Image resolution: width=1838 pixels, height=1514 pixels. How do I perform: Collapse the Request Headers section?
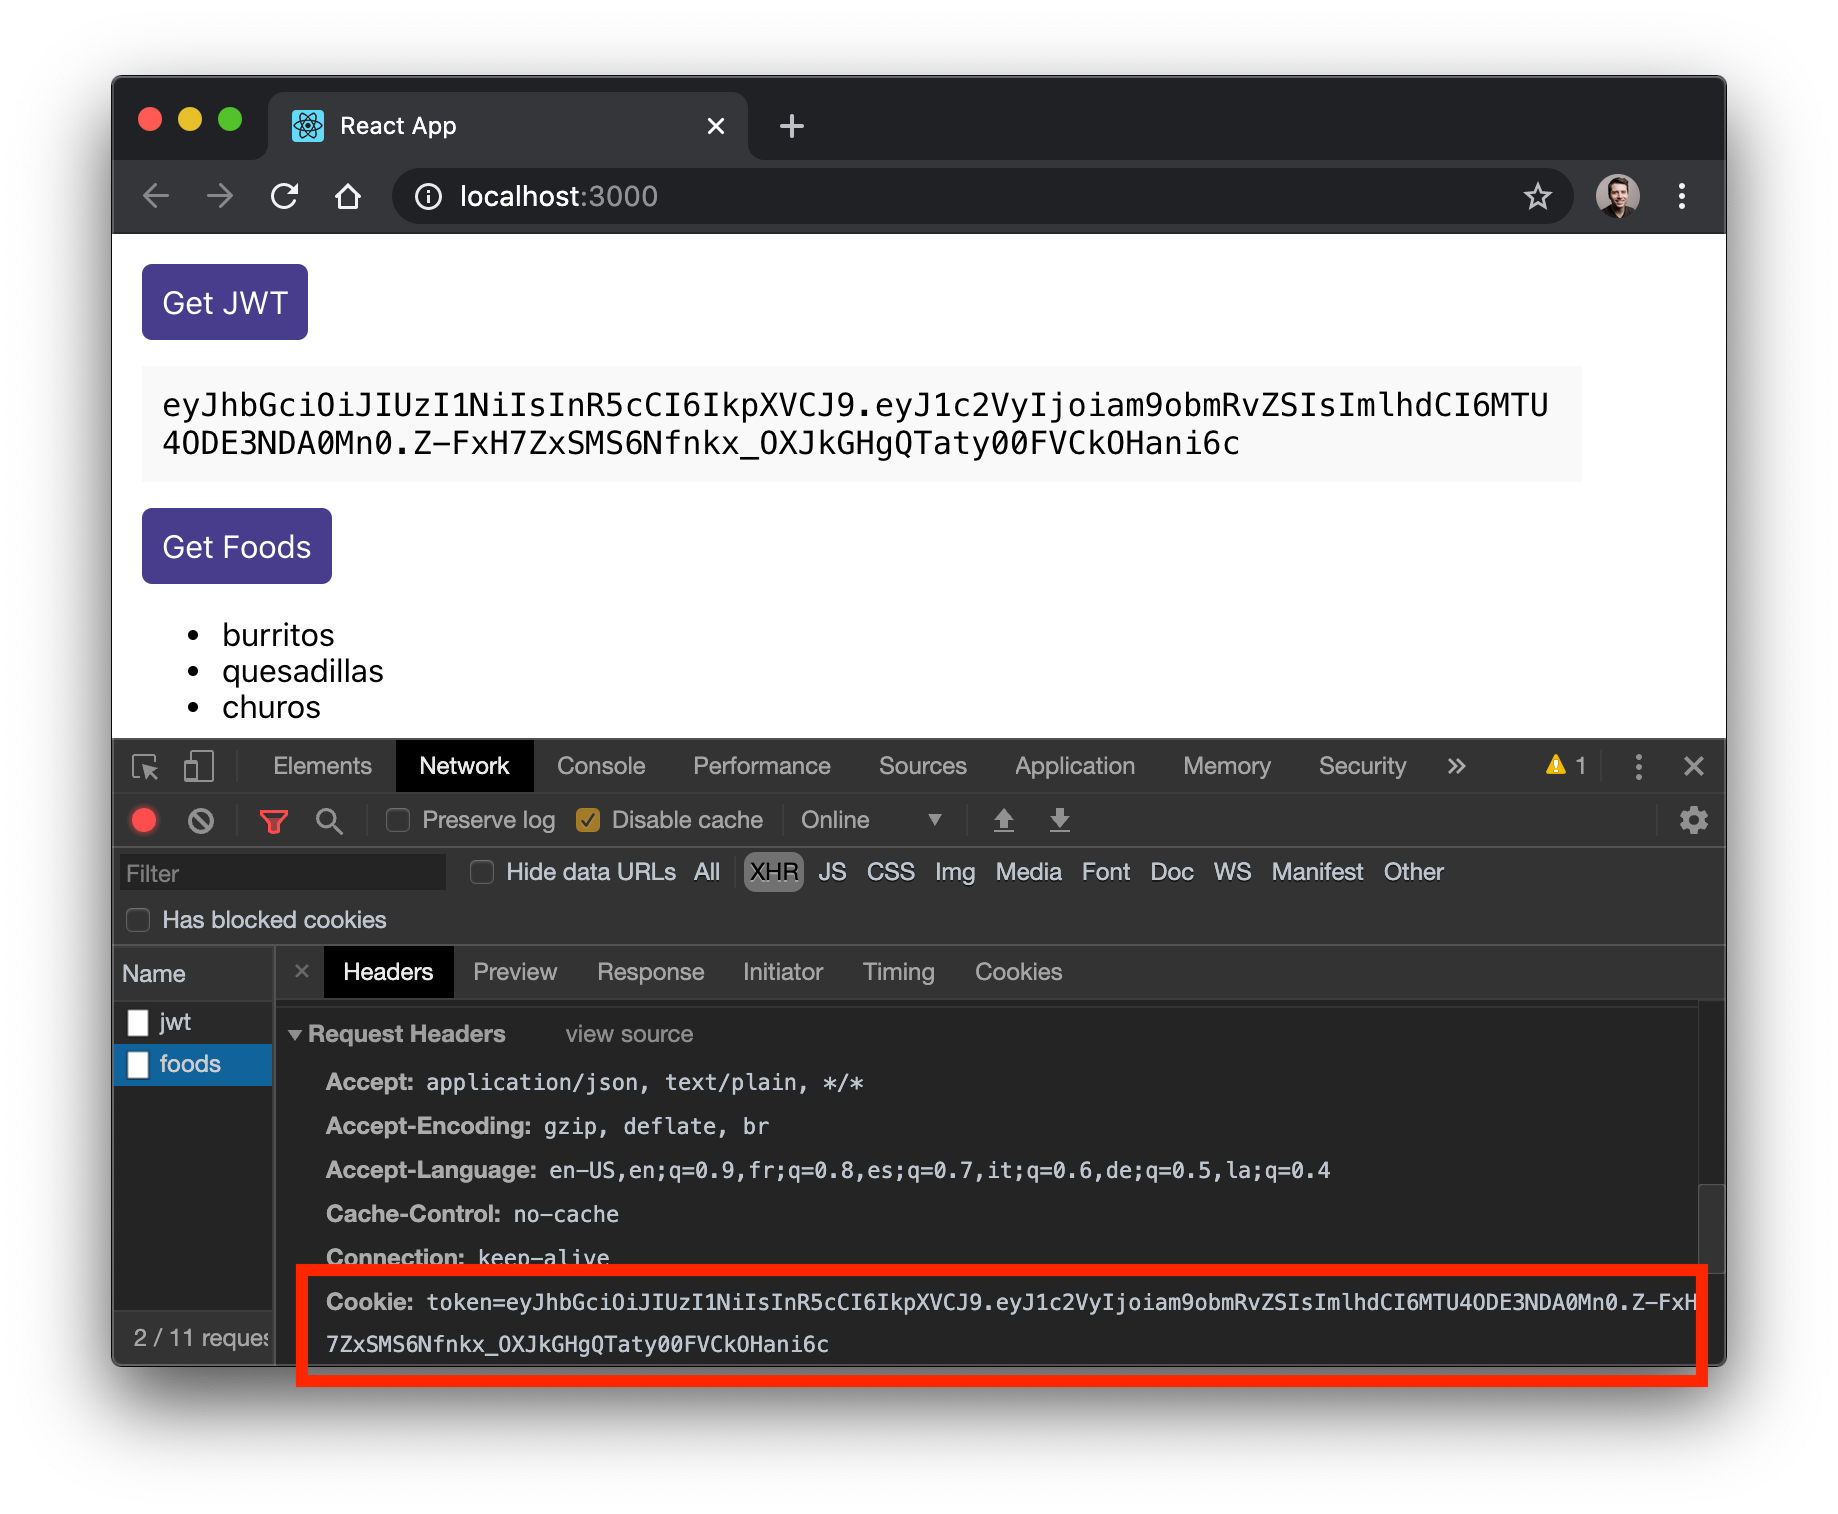295,1035
